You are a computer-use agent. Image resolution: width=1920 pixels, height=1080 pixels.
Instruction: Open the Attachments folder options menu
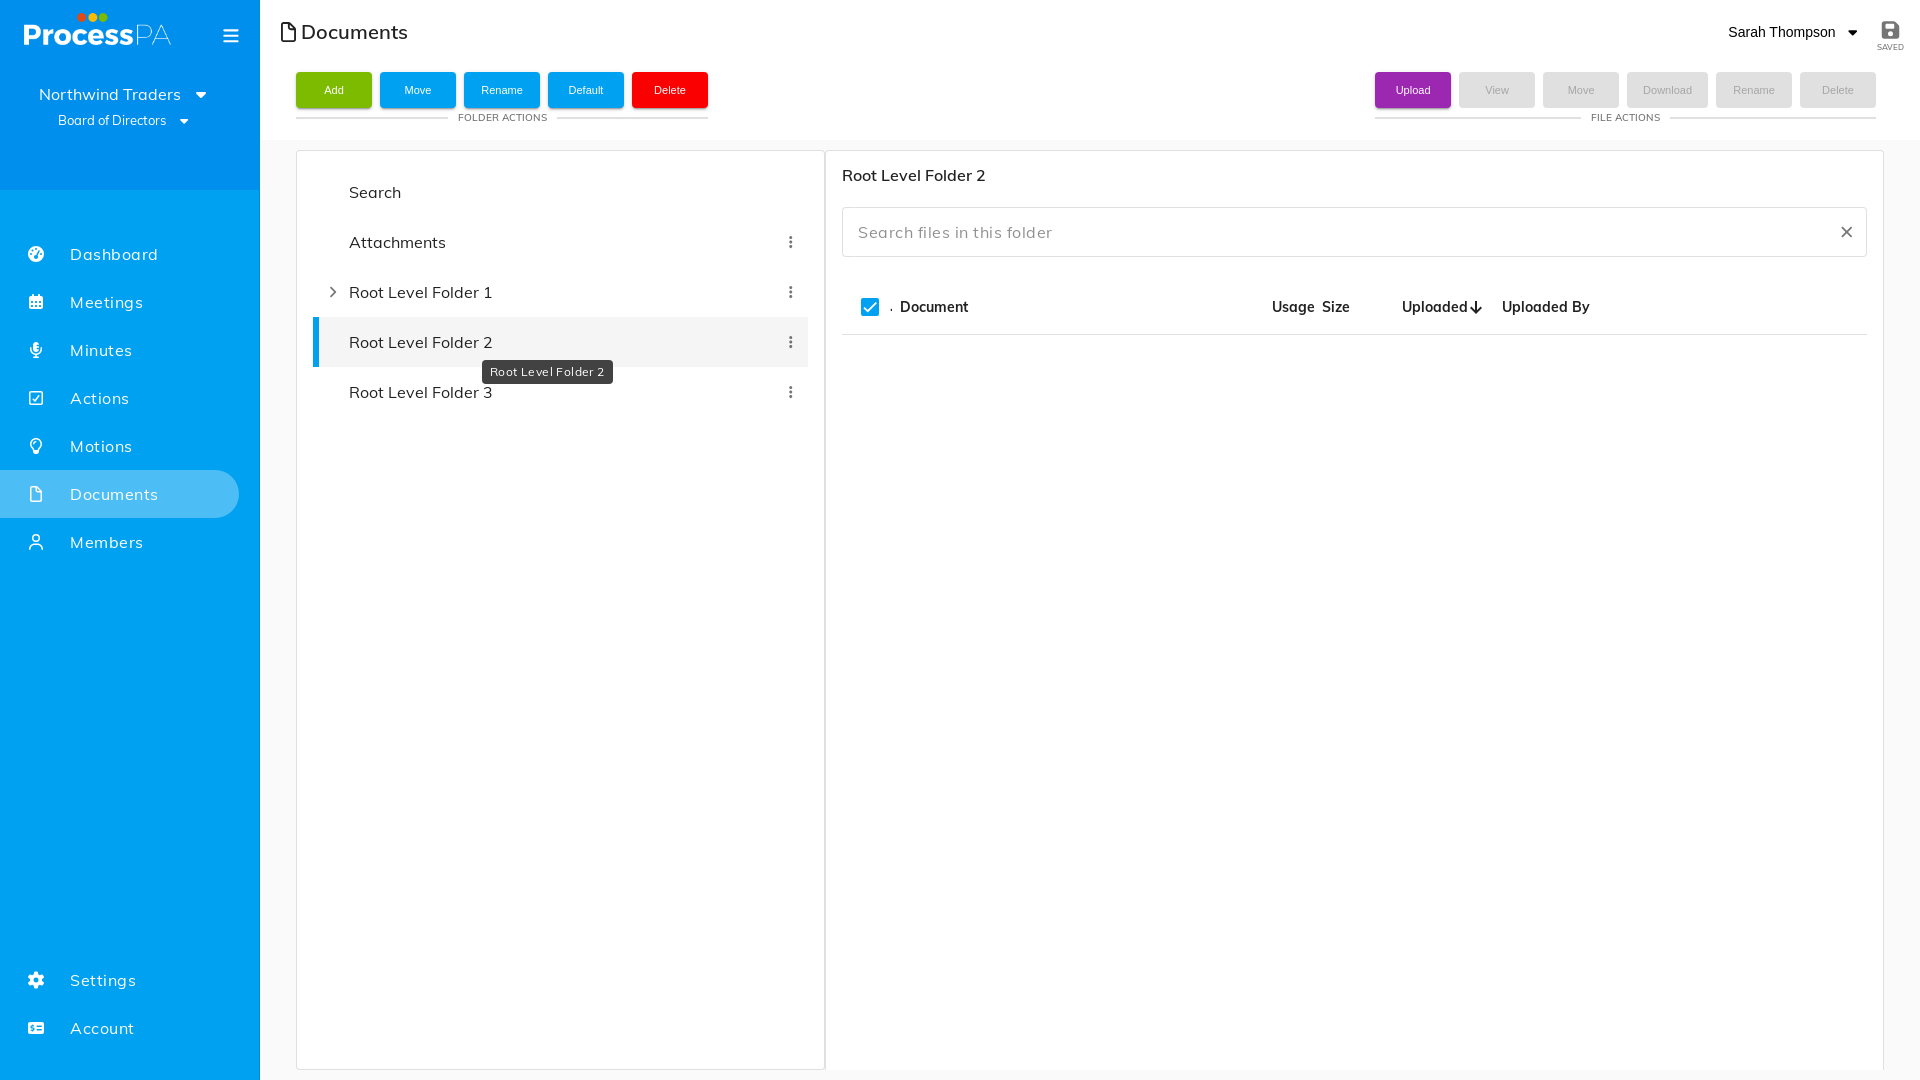(x=790, y=242)
